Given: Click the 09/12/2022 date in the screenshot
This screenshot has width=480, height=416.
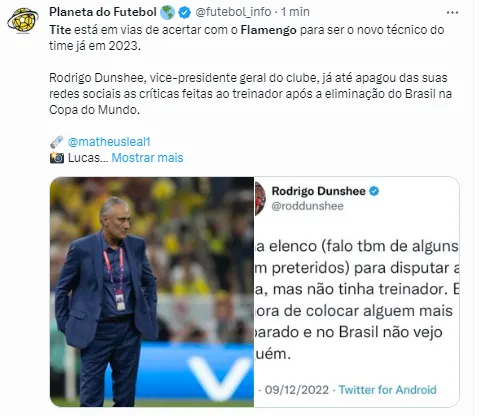Looking at the screenshot, I should (297, 390).
